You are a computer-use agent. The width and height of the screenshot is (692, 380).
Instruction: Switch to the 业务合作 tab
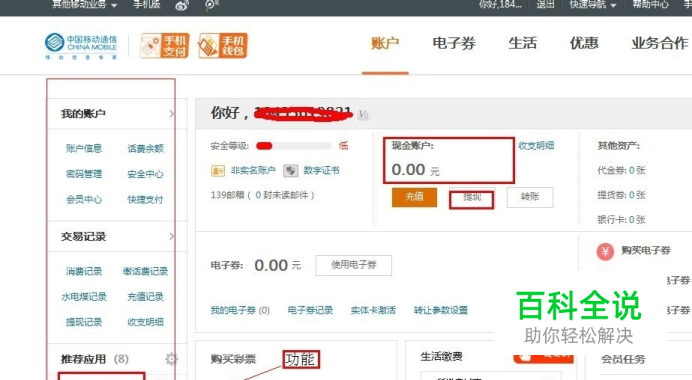click(659, 43)
